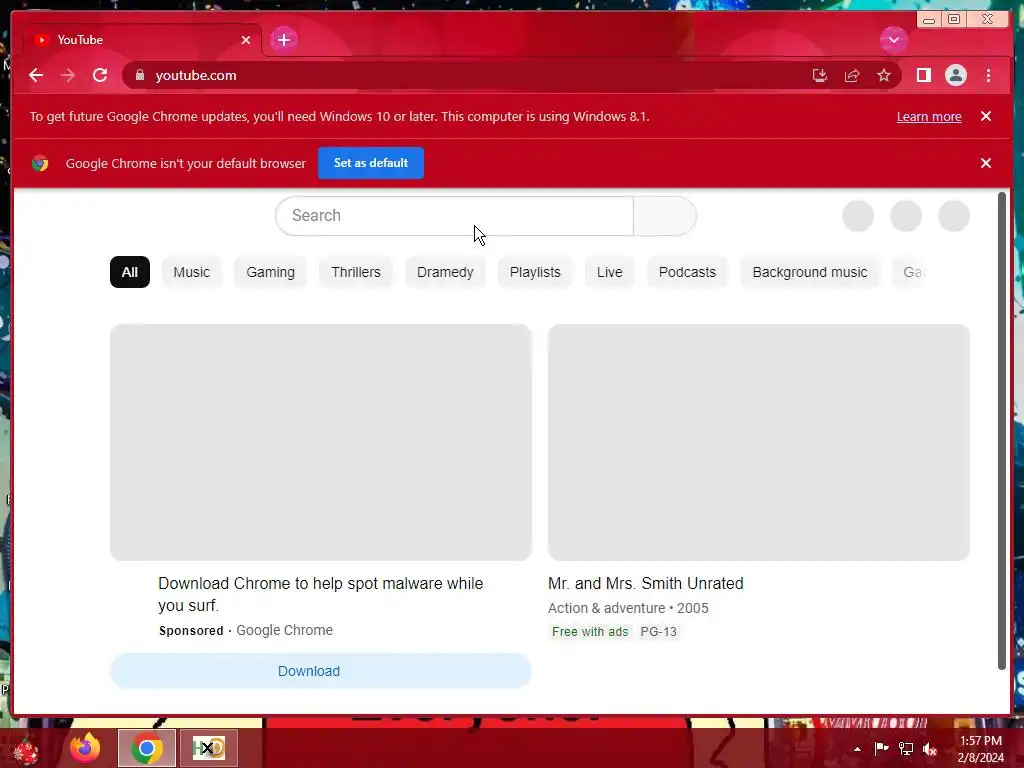Click the Google Chrome advertiser name

coord(284,630)
